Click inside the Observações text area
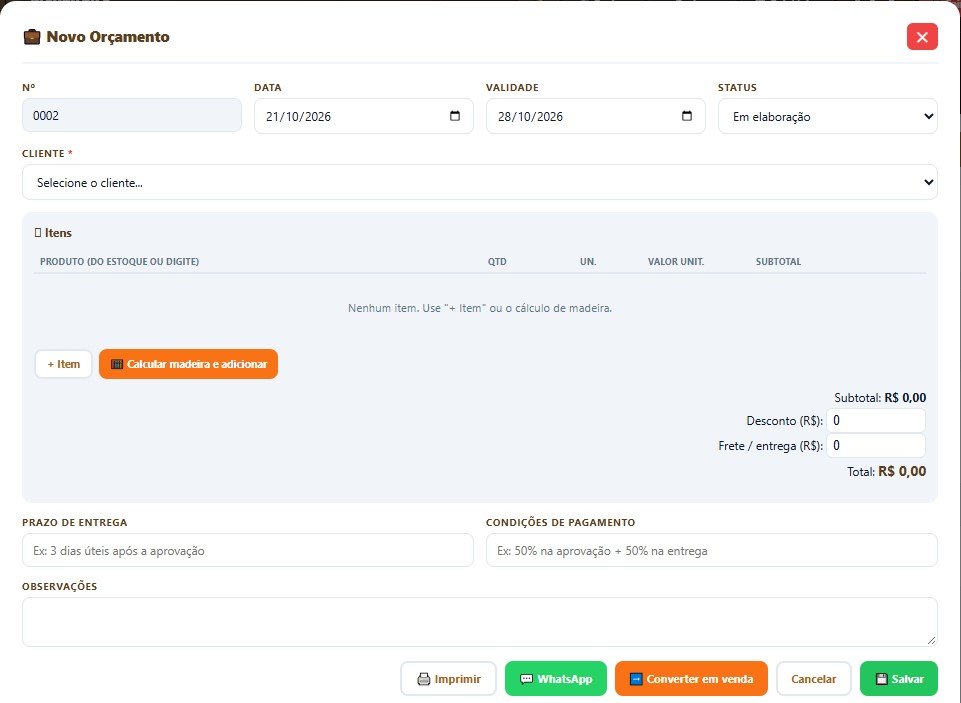Screen dimensions: 961x703 point(479,622)
